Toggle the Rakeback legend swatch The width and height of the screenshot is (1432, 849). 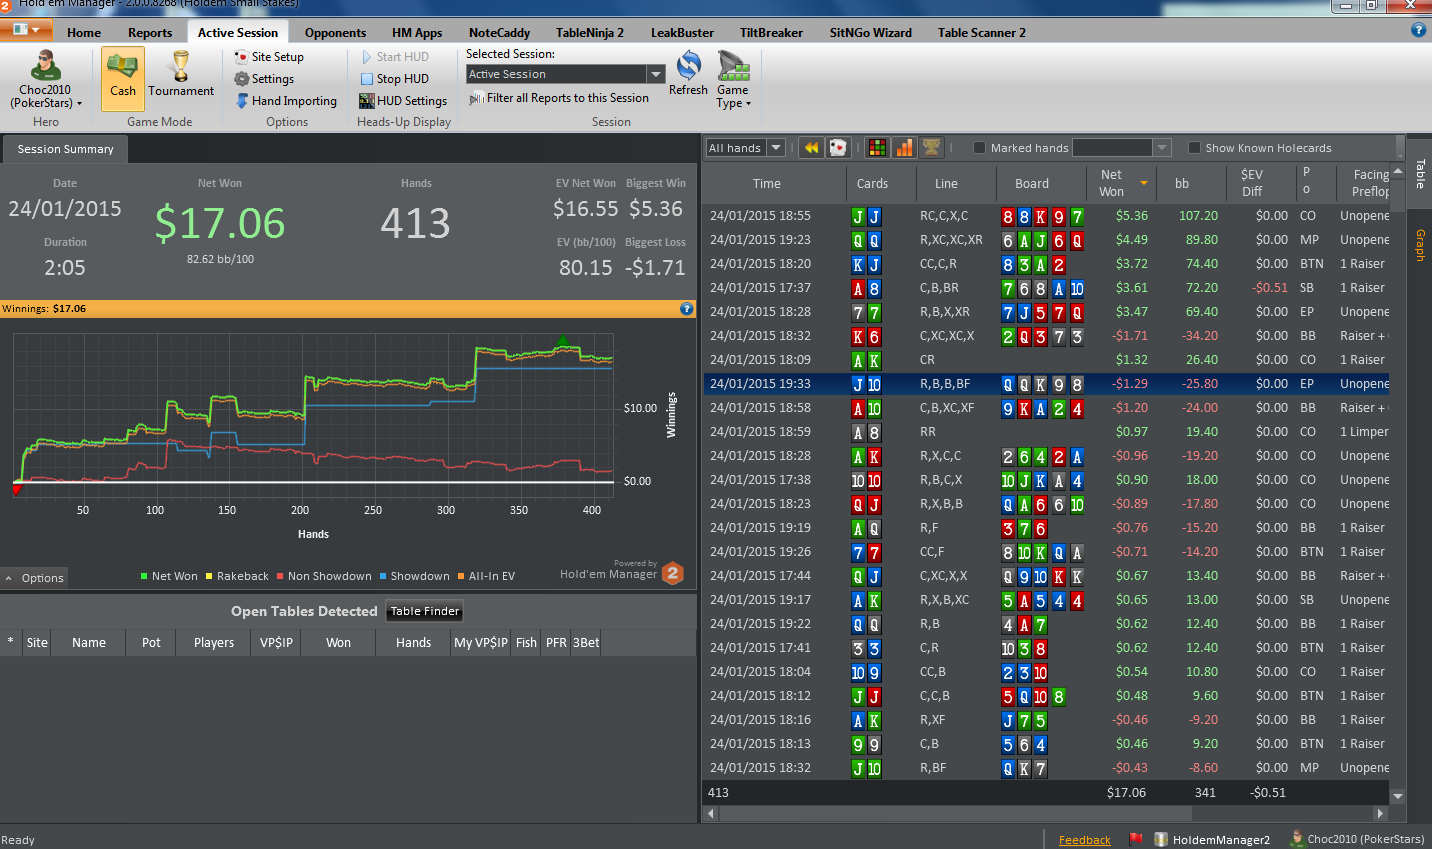point(209,576)
